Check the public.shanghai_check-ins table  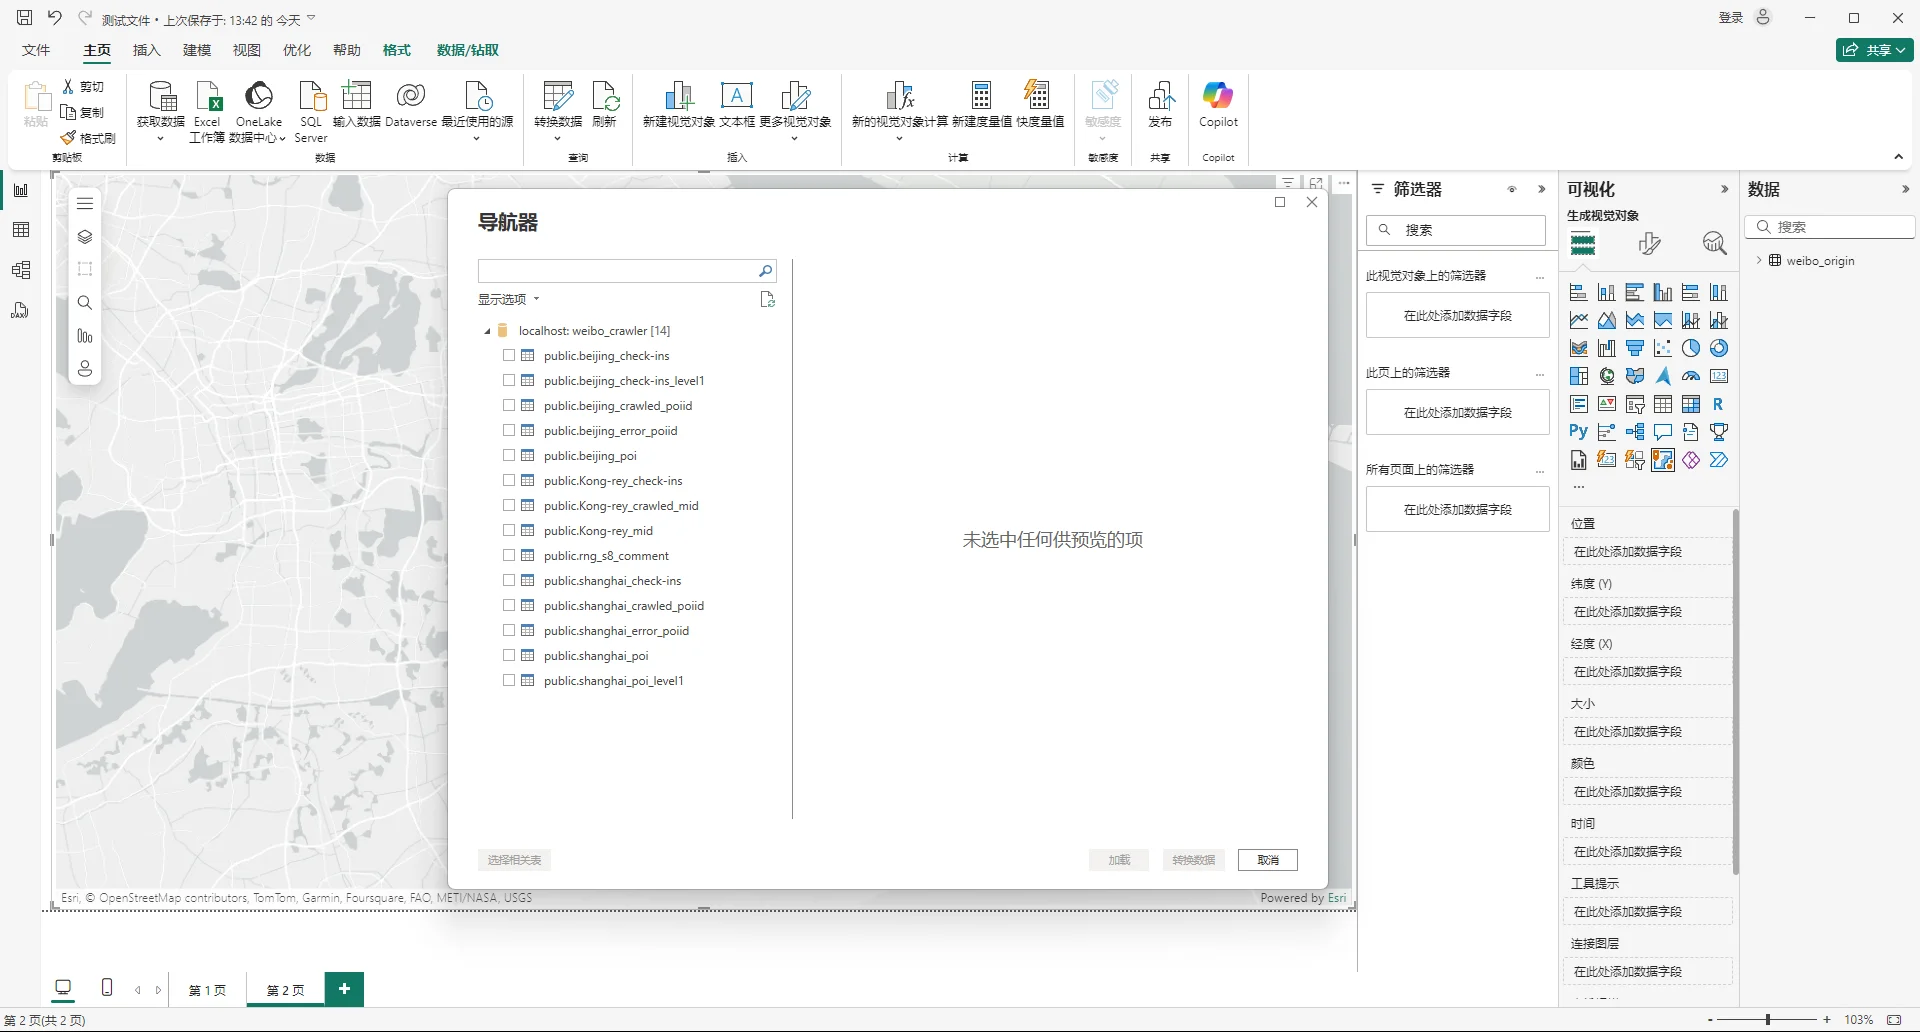point(508,580)
